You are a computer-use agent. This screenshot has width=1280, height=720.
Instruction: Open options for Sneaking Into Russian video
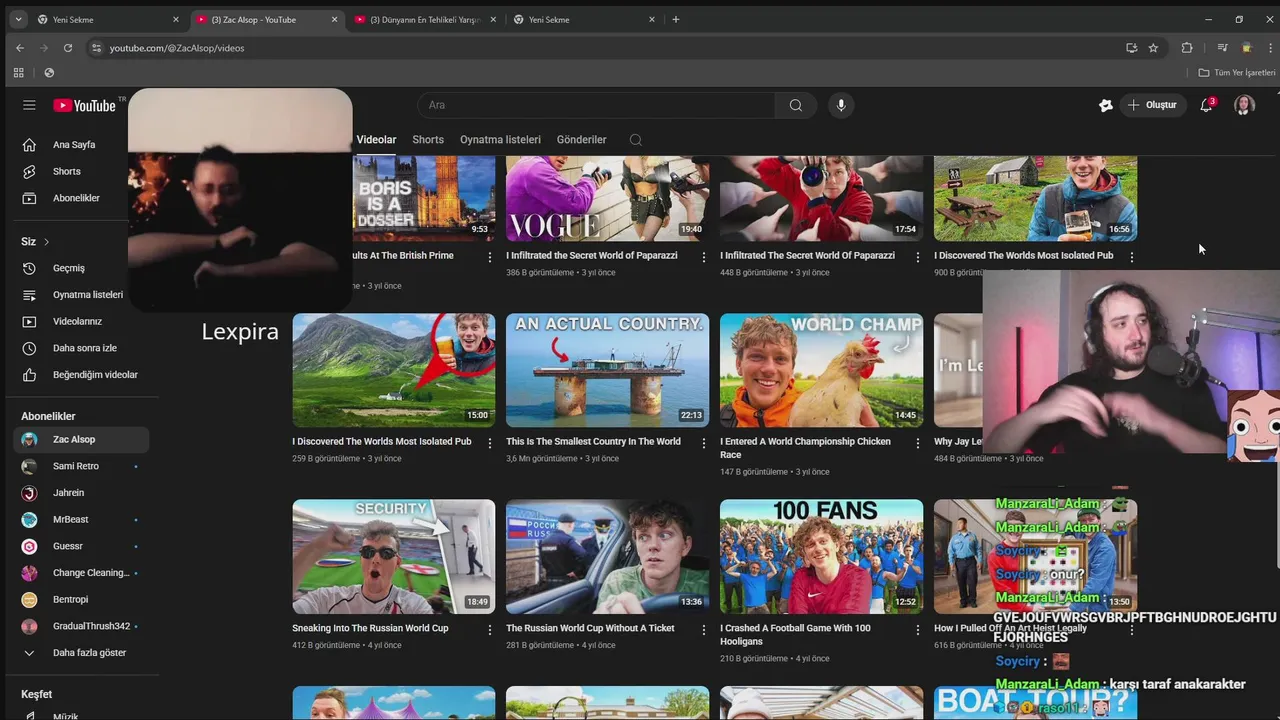[x=490, y=630]
